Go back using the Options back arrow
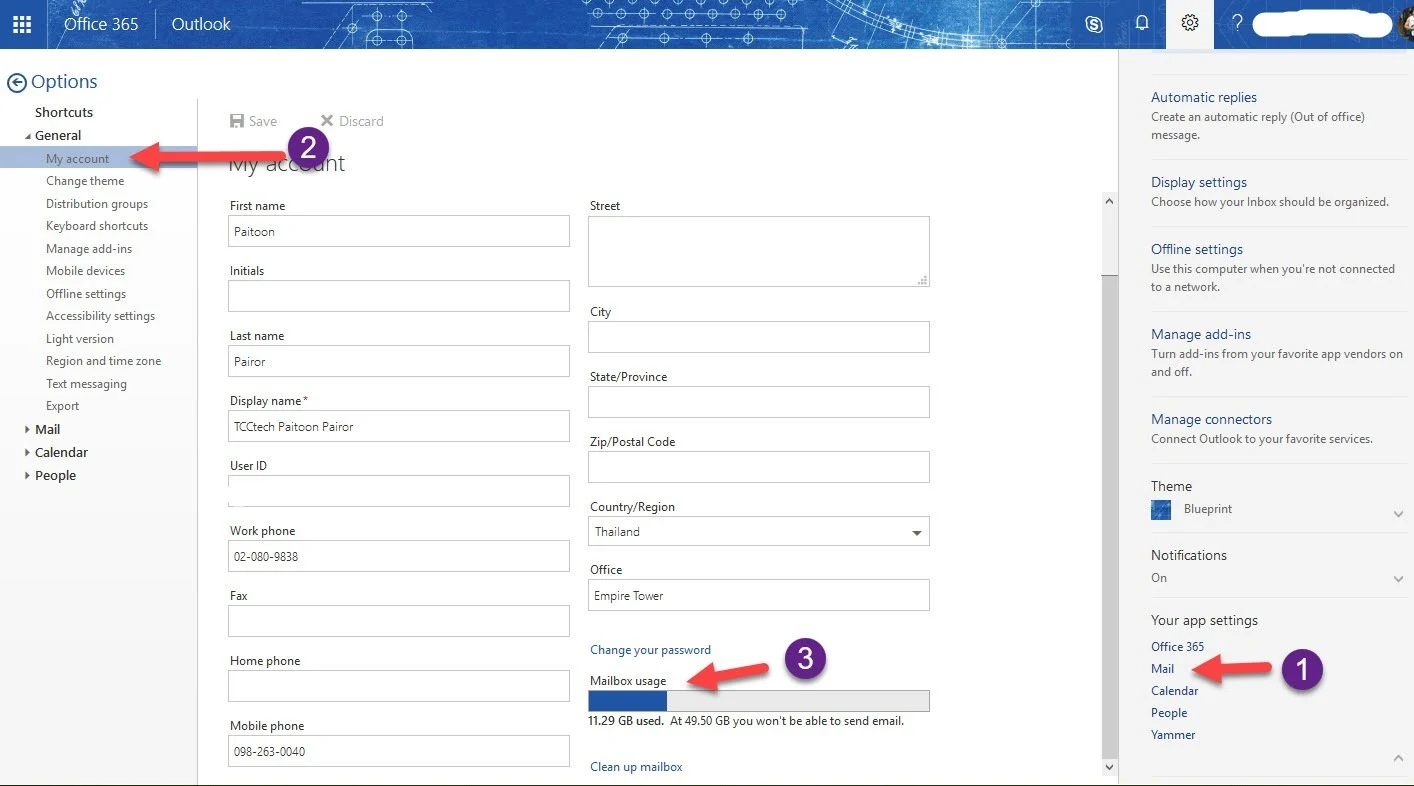 click(x=17, y=81)
